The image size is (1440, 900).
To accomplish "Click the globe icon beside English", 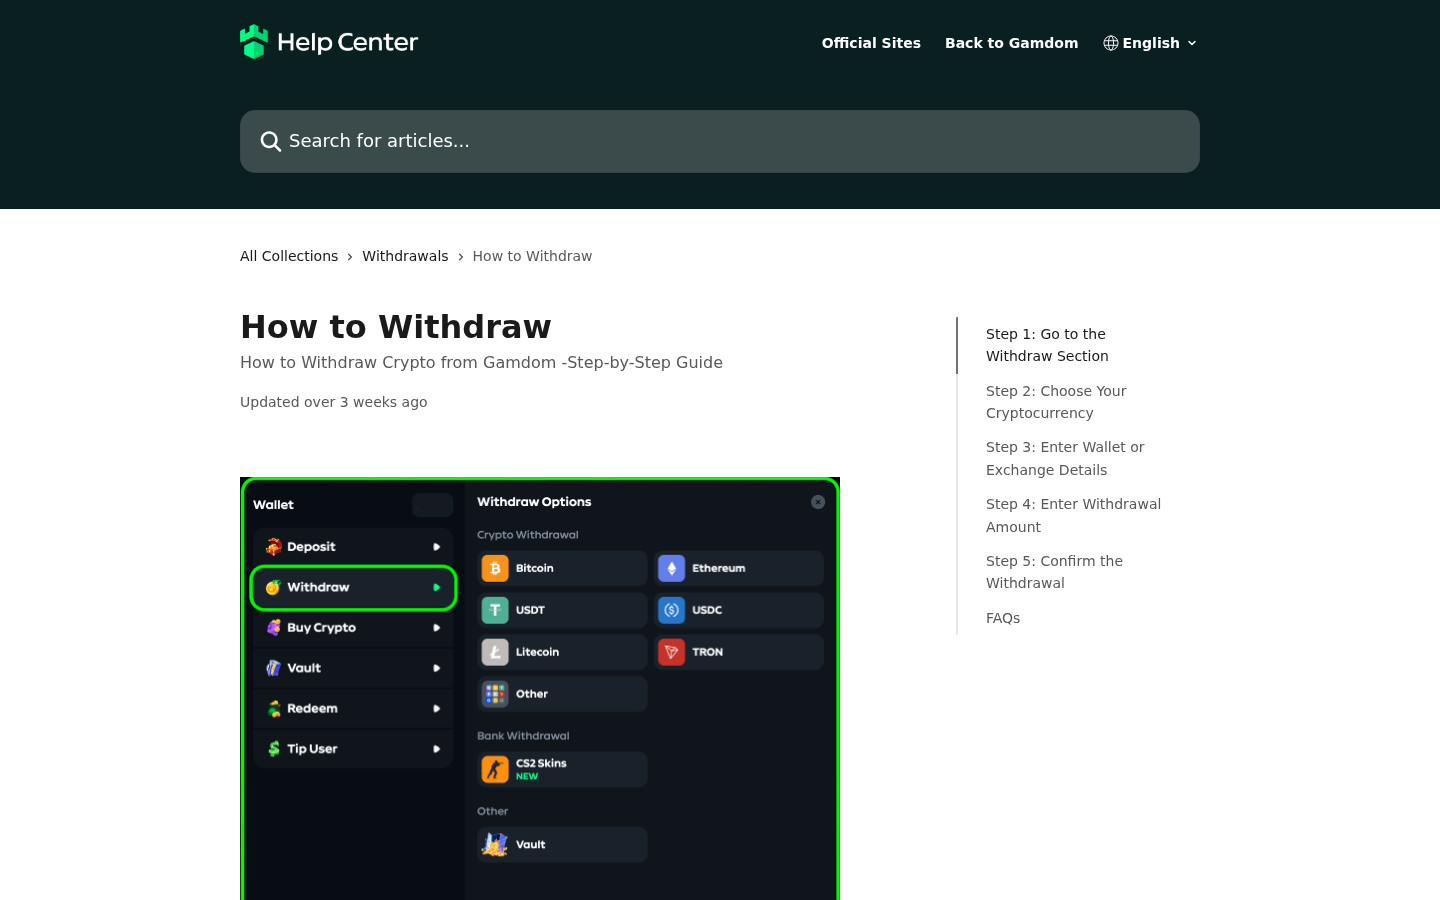I will (x=1110, y=43).
